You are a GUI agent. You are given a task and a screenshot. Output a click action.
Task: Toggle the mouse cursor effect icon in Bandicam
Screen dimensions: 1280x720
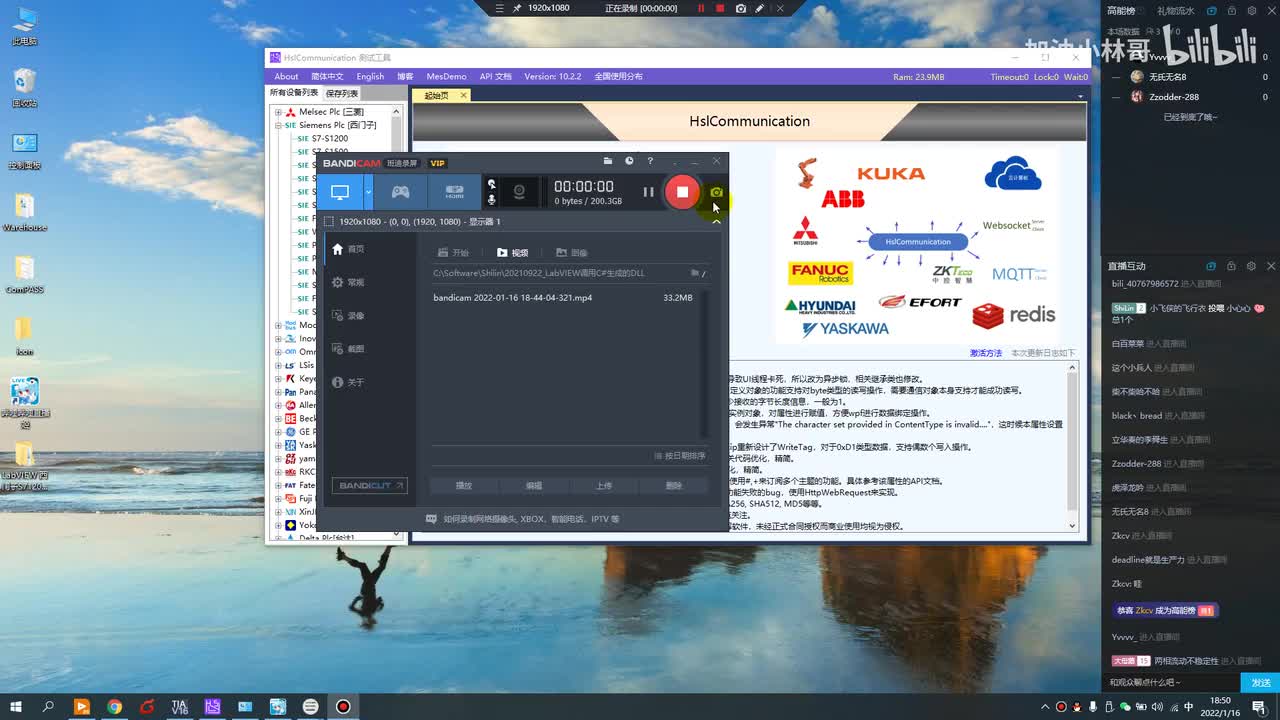point(491,184)
